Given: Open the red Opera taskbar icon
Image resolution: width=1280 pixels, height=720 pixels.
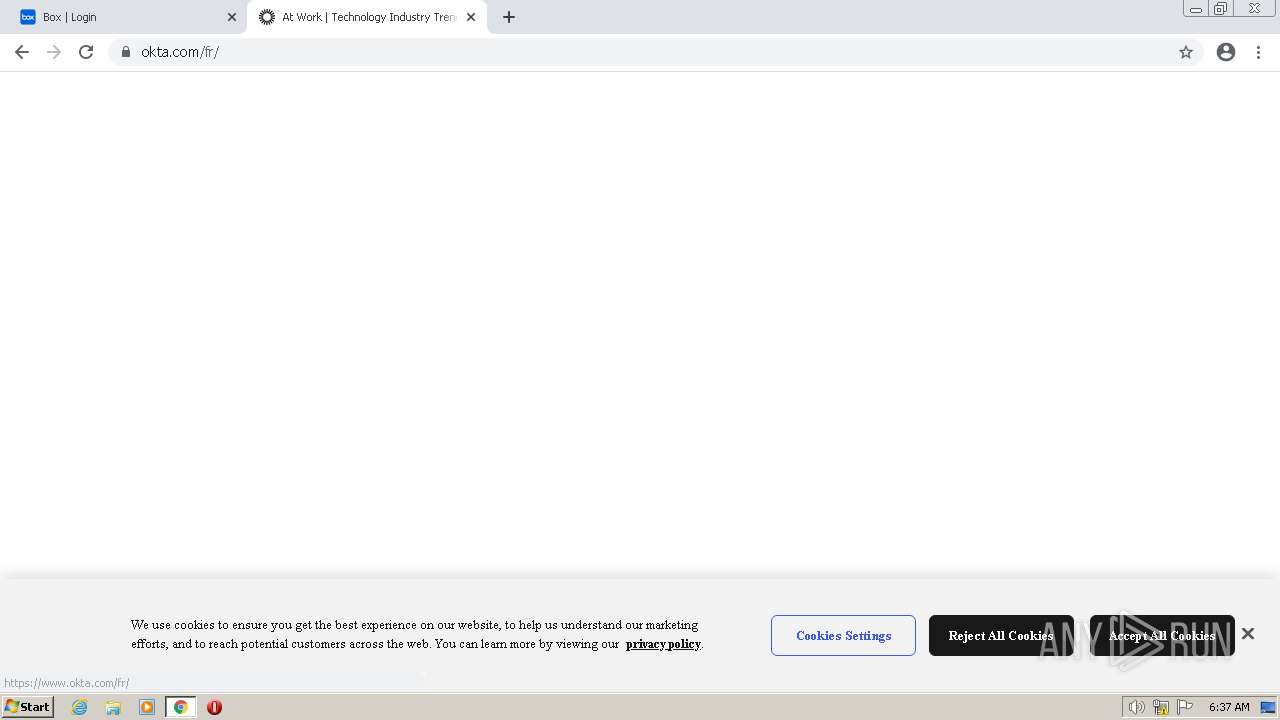Looking at the screenshot, I should pyautogui.click(x=214, y=707).
